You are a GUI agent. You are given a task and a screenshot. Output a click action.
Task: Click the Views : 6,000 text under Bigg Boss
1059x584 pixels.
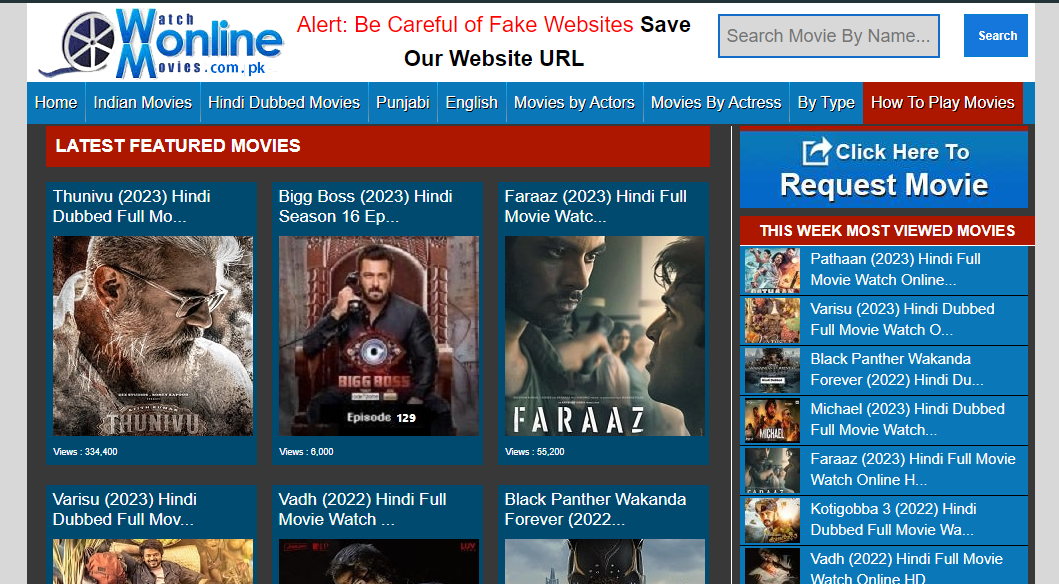[306, 452]
